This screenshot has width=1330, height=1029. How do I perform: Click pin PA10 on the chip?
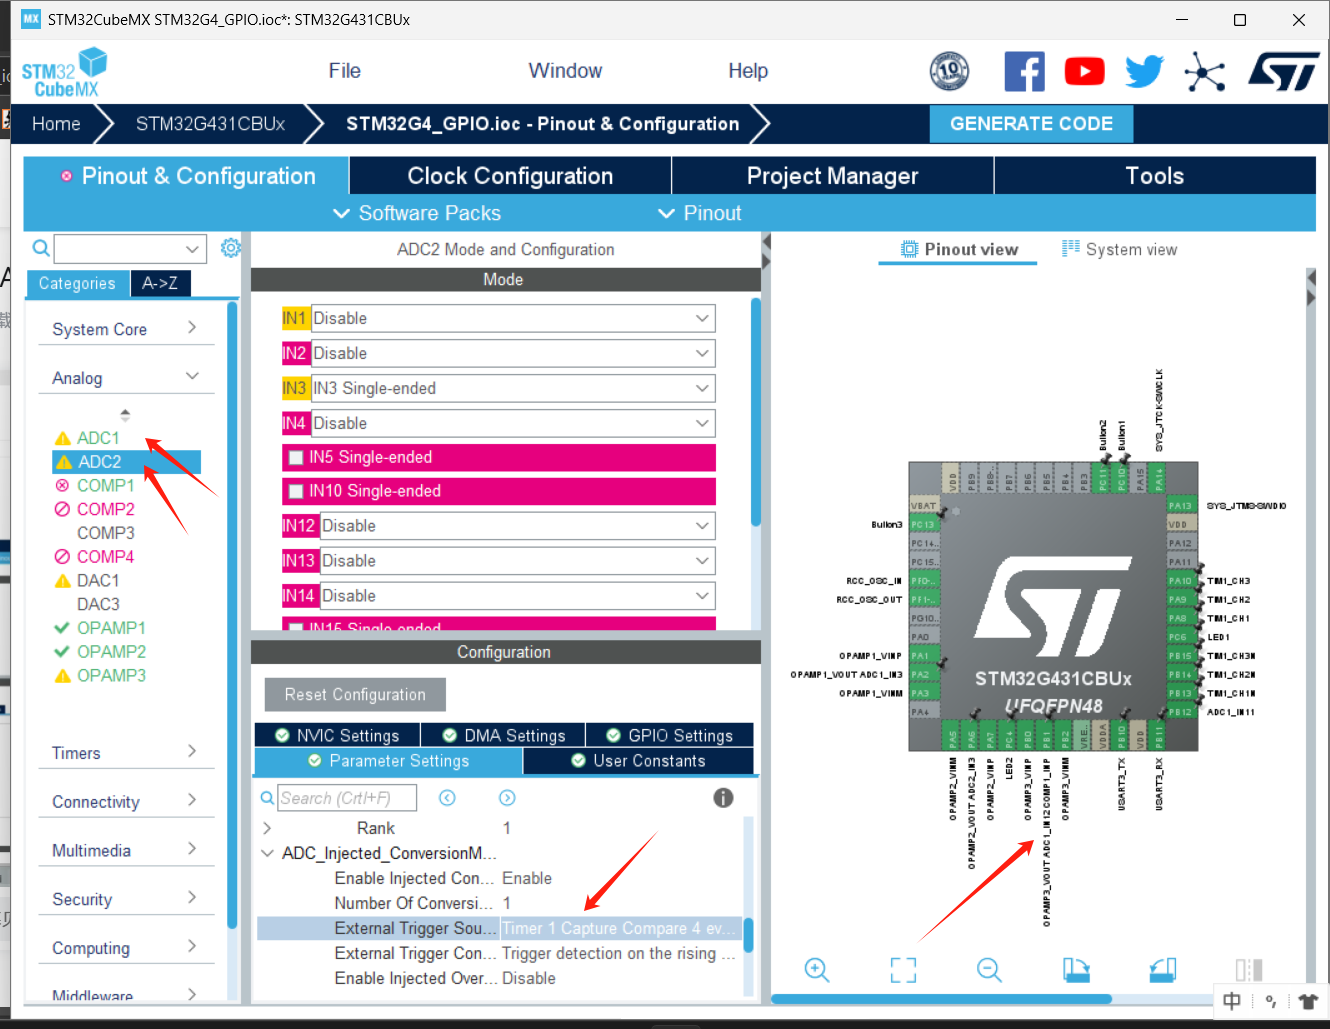point(1181,581)
